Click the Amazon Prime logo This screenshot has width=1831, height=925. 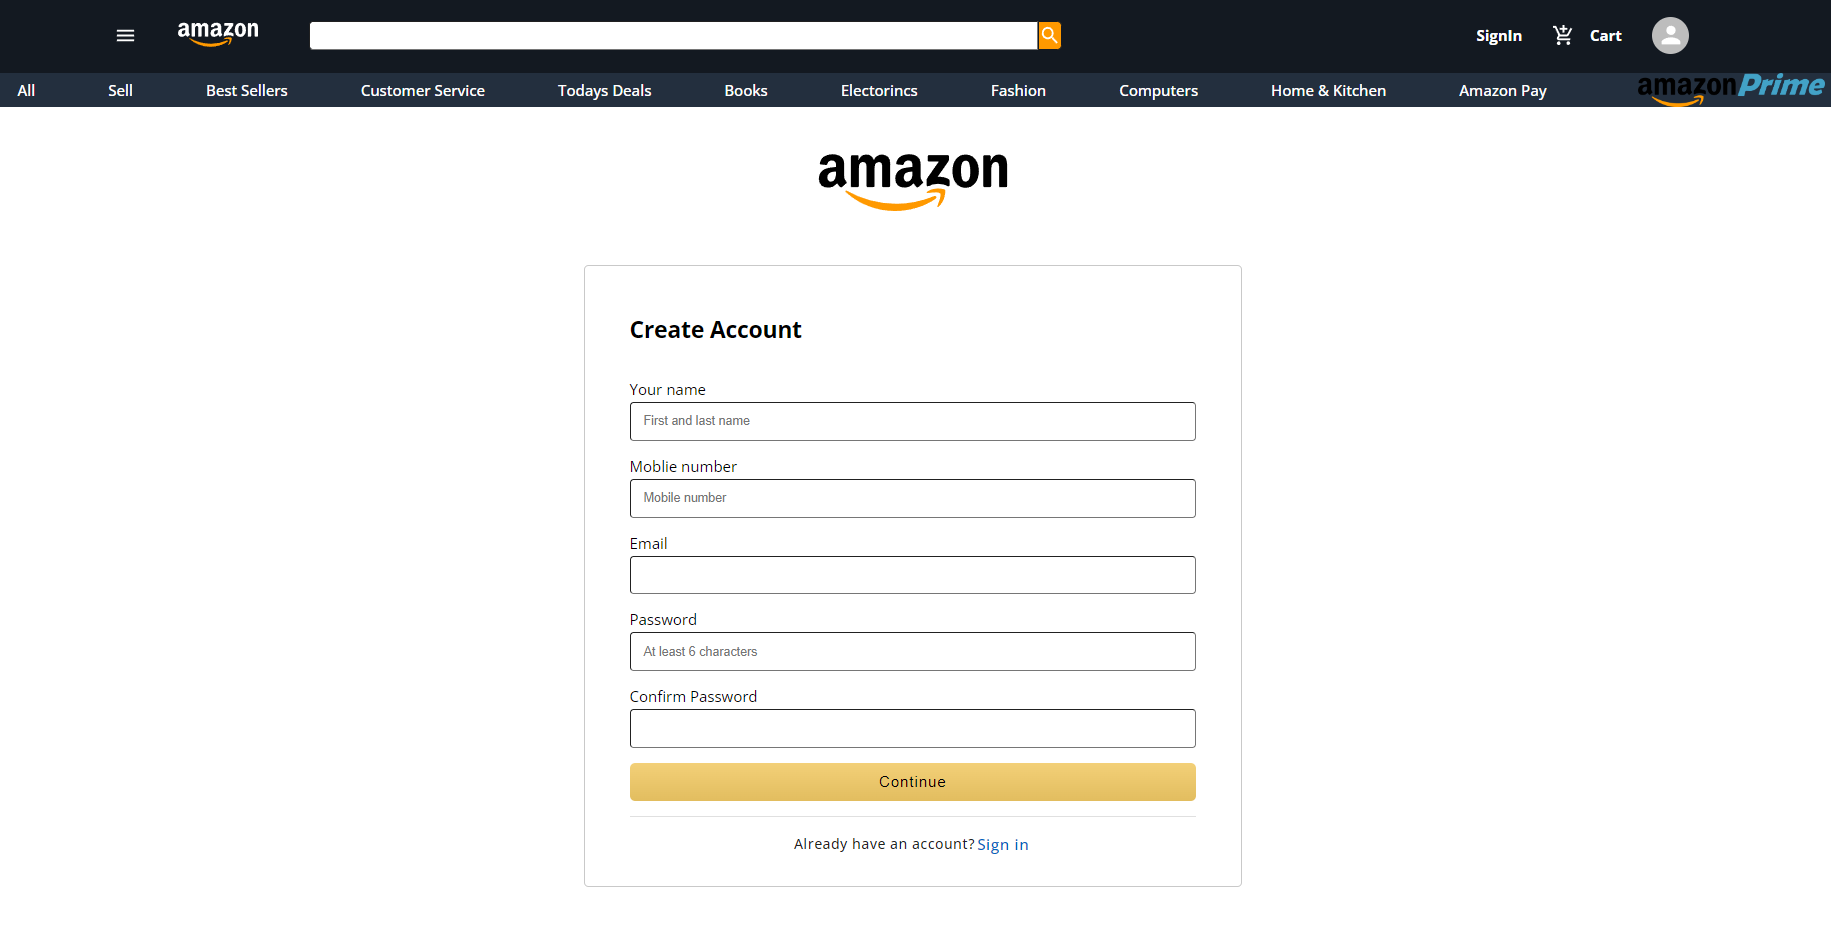tap(1731, 89)
